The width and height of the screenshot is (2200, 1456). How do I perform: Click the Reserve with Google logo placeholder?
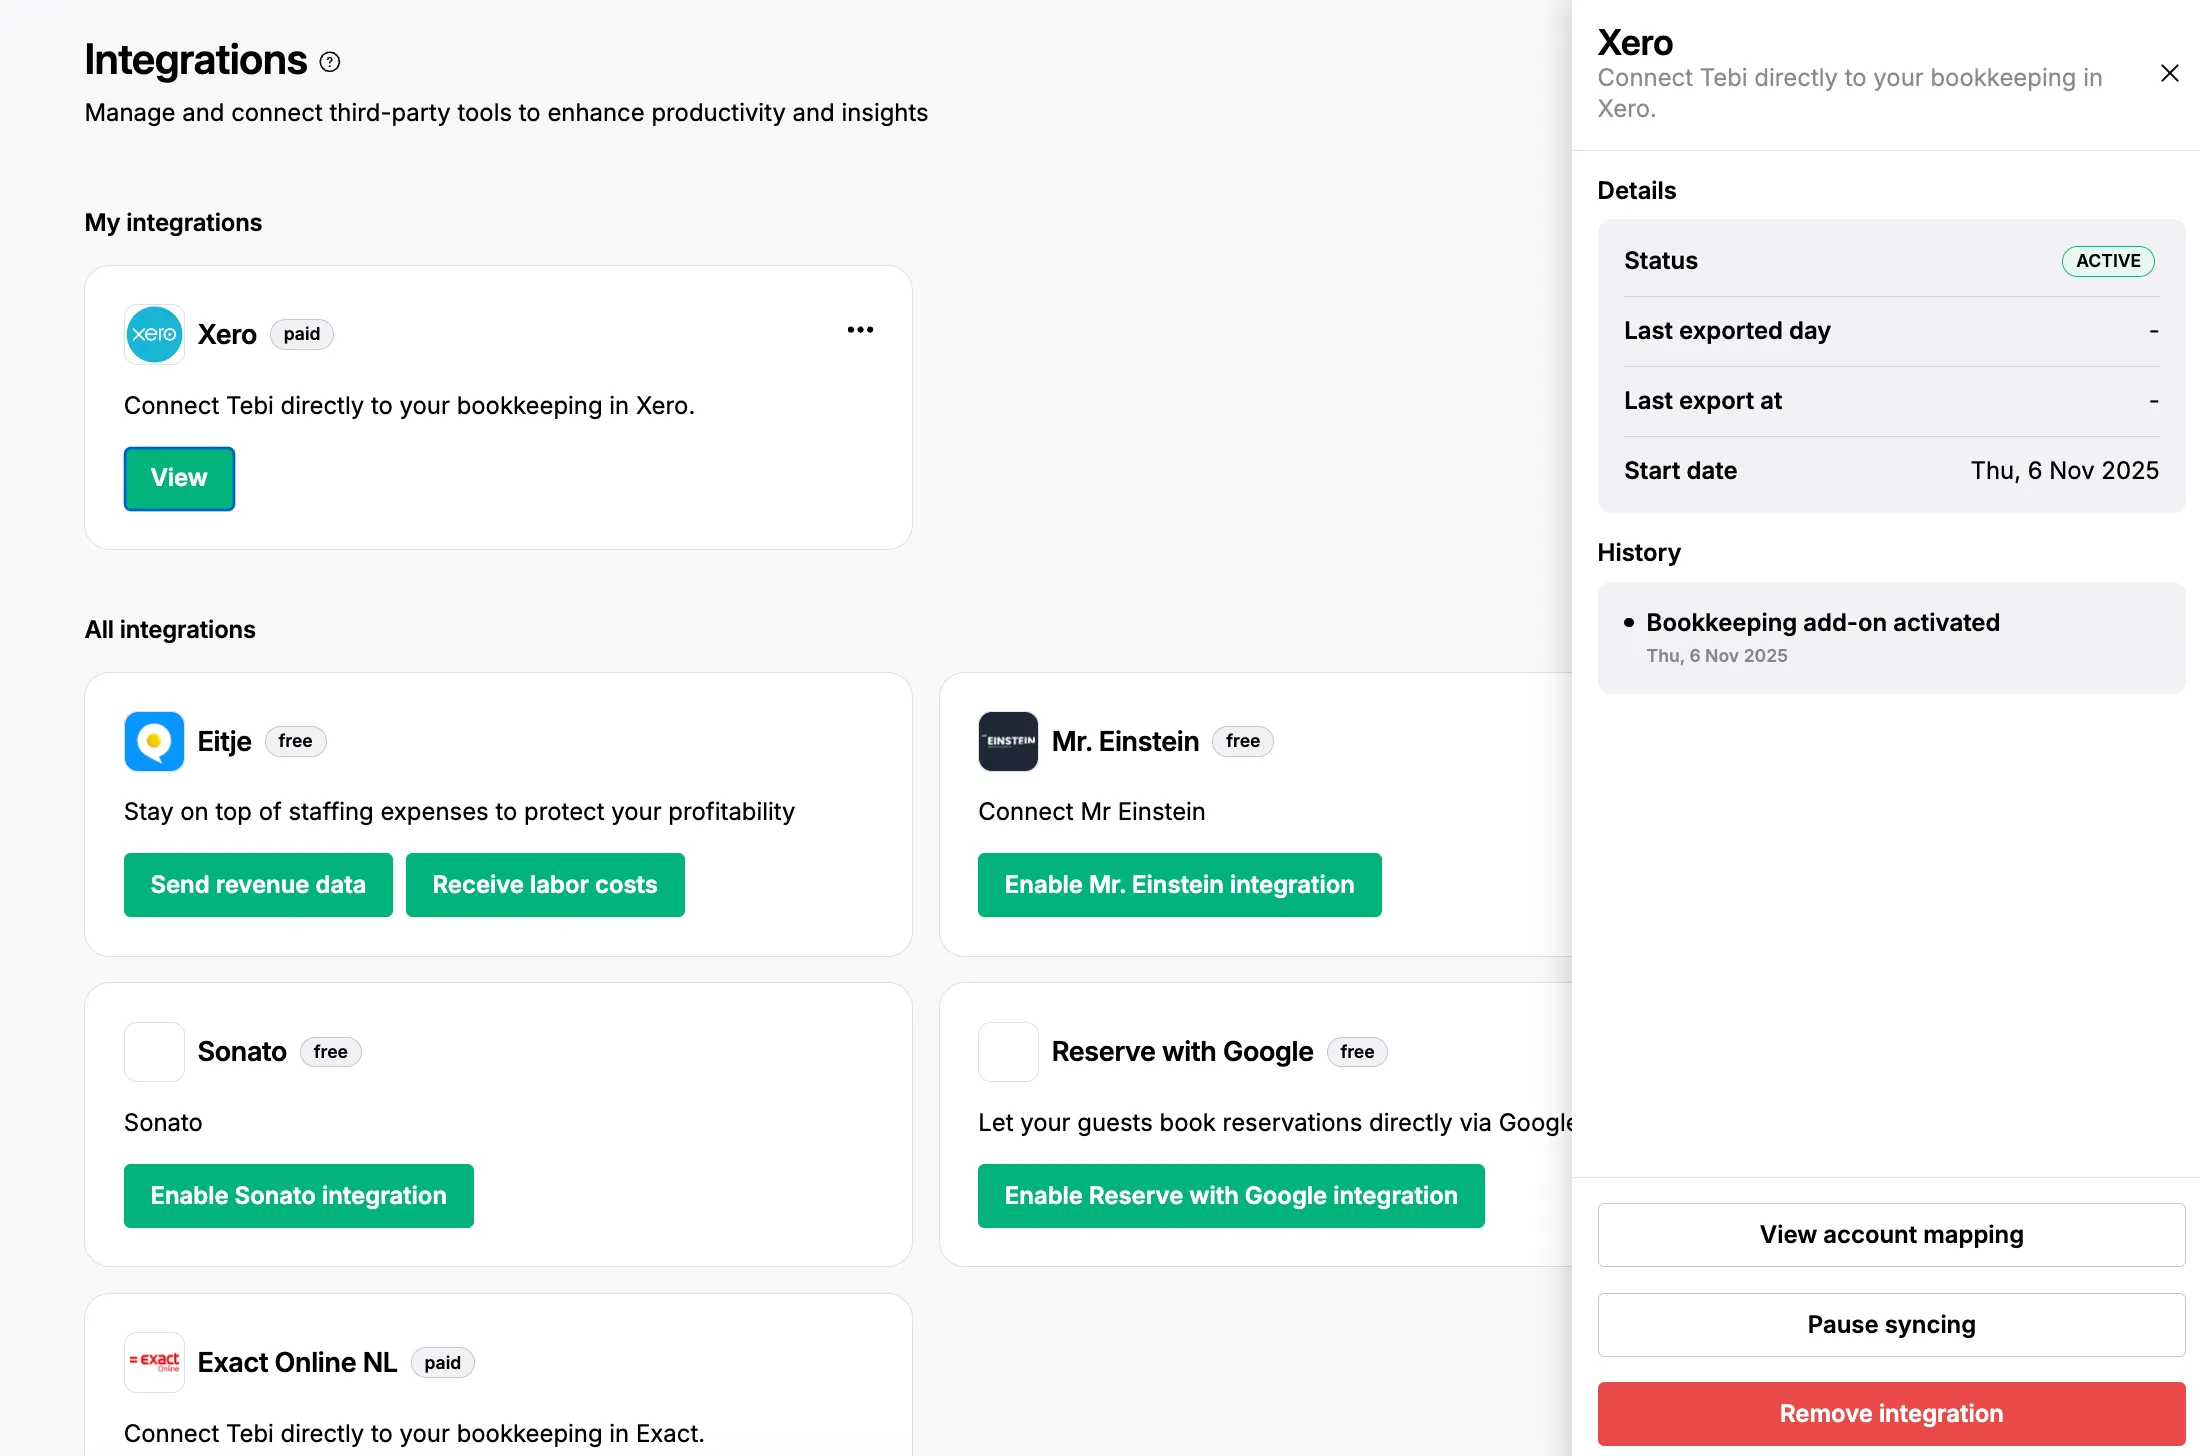coord(1008,1052)
